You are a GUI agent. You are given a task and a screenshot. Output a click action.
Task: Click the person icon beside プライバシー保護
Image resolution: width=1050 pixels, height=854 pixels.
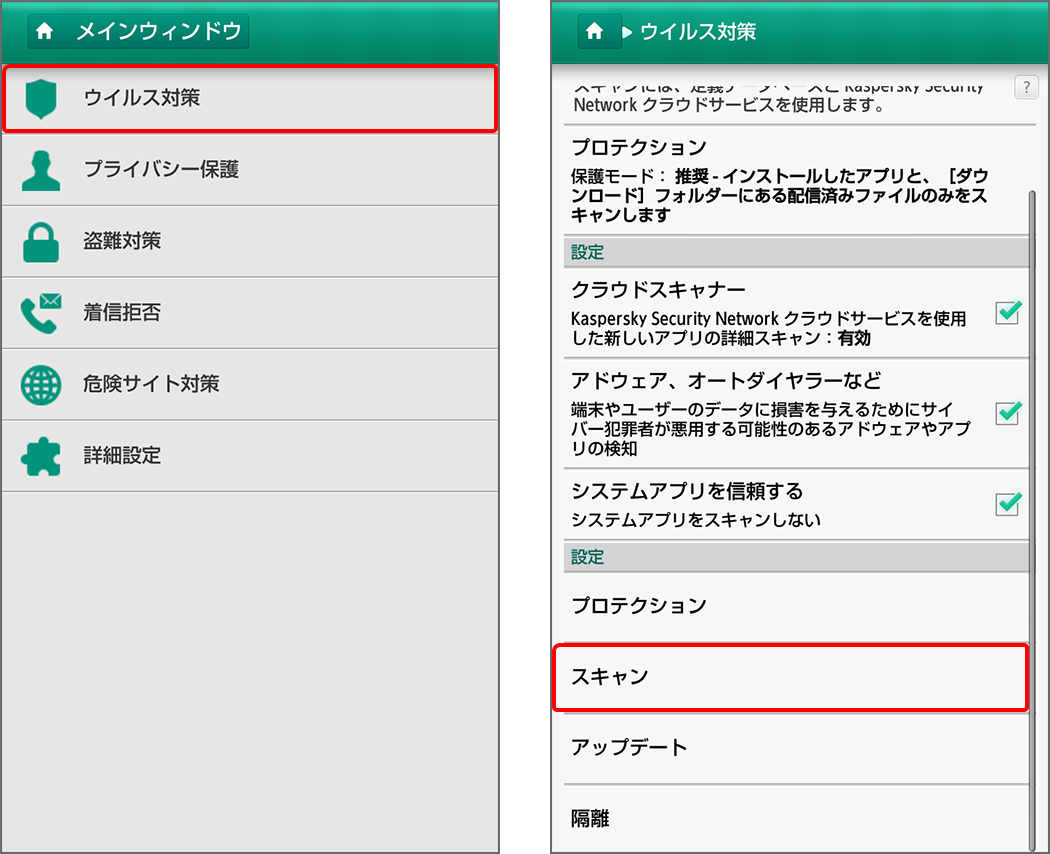click(43, 169)
